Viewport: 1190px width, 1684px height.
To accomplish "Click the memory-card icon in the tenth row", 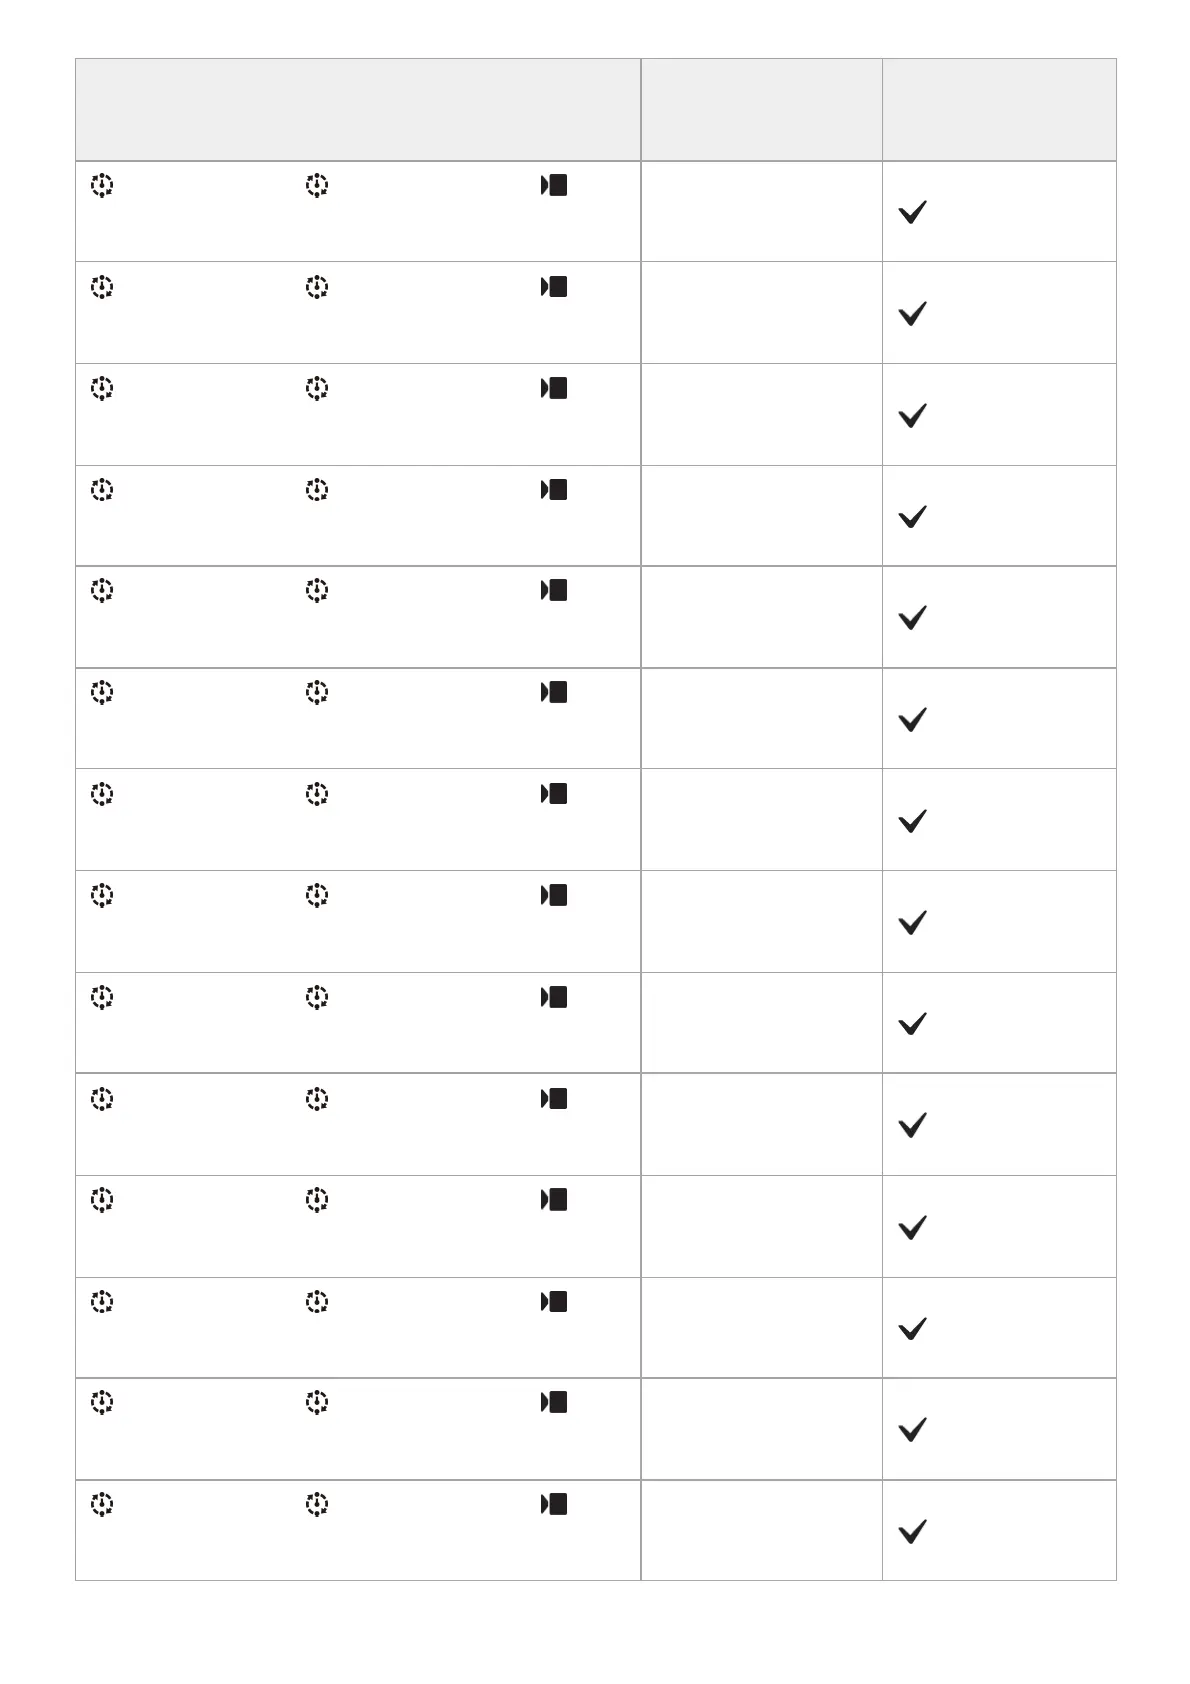I will (555, 1099).
